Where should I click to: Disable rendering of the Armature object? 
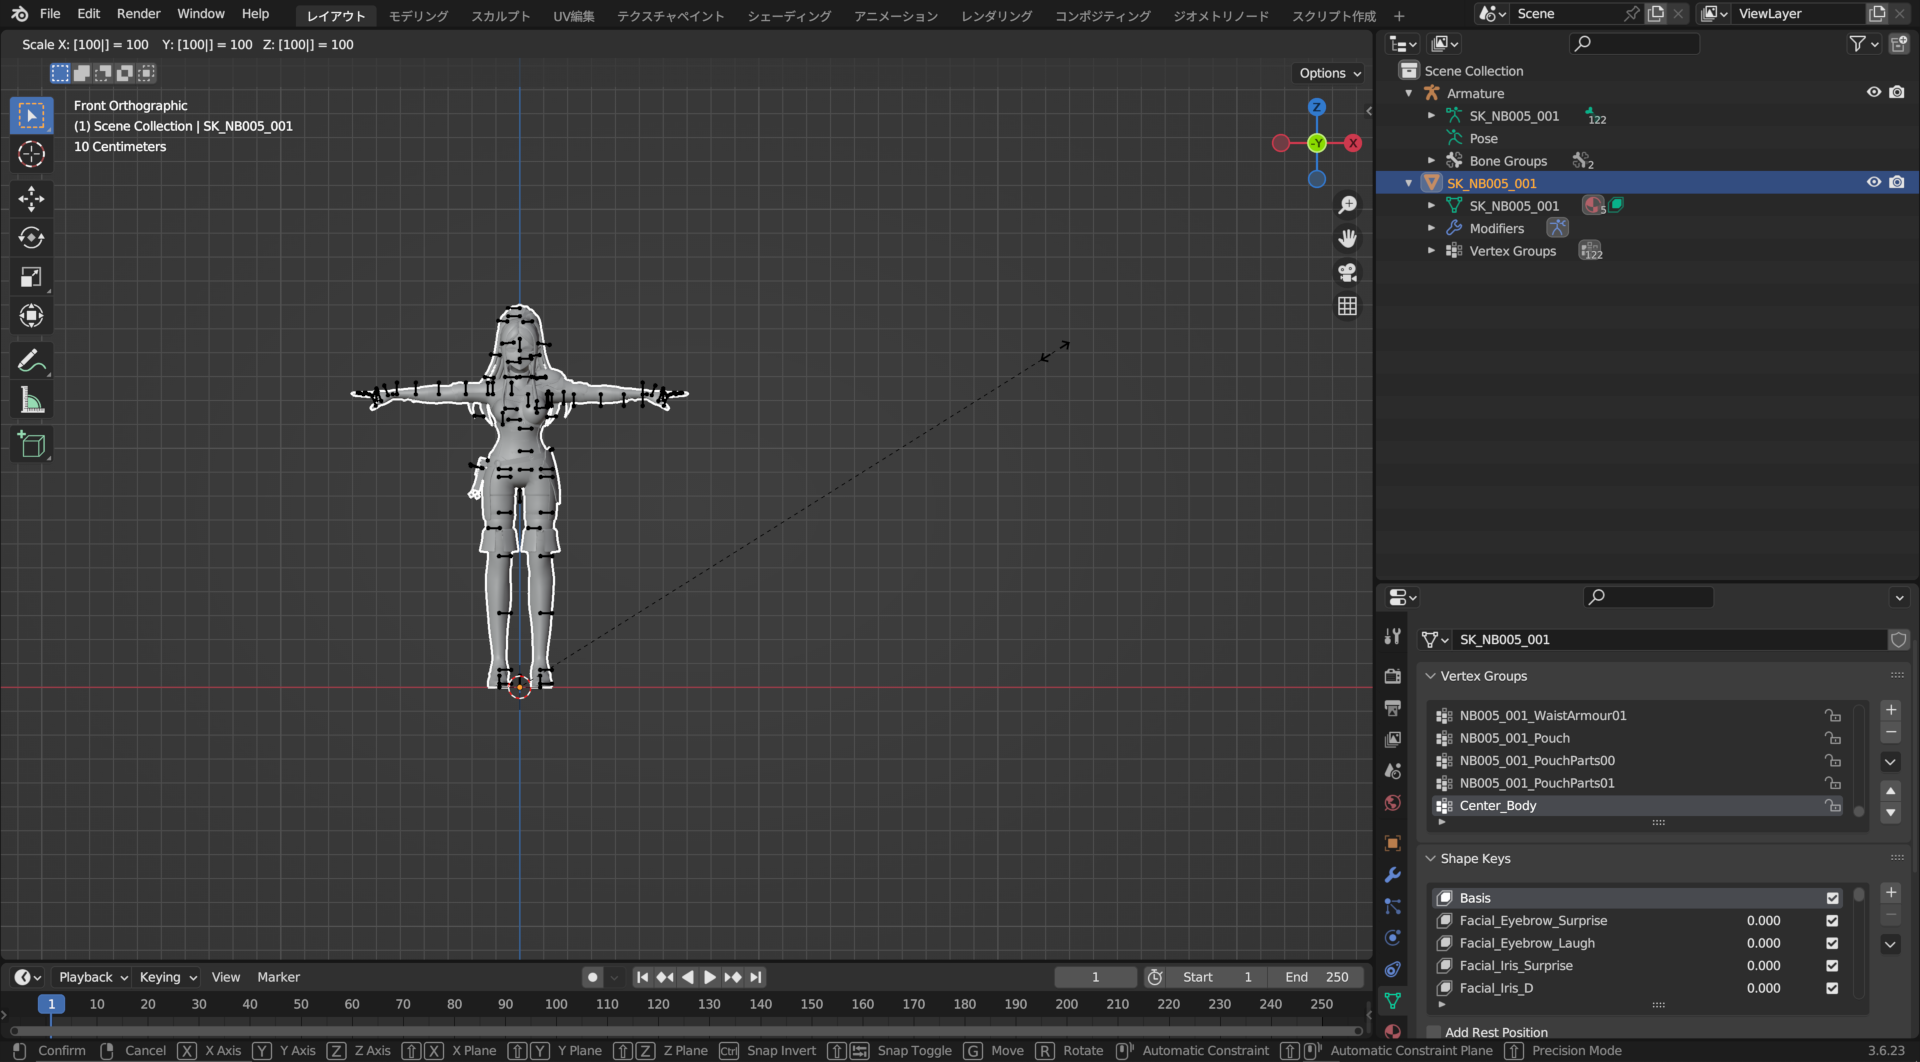[x=1897, y=92]
